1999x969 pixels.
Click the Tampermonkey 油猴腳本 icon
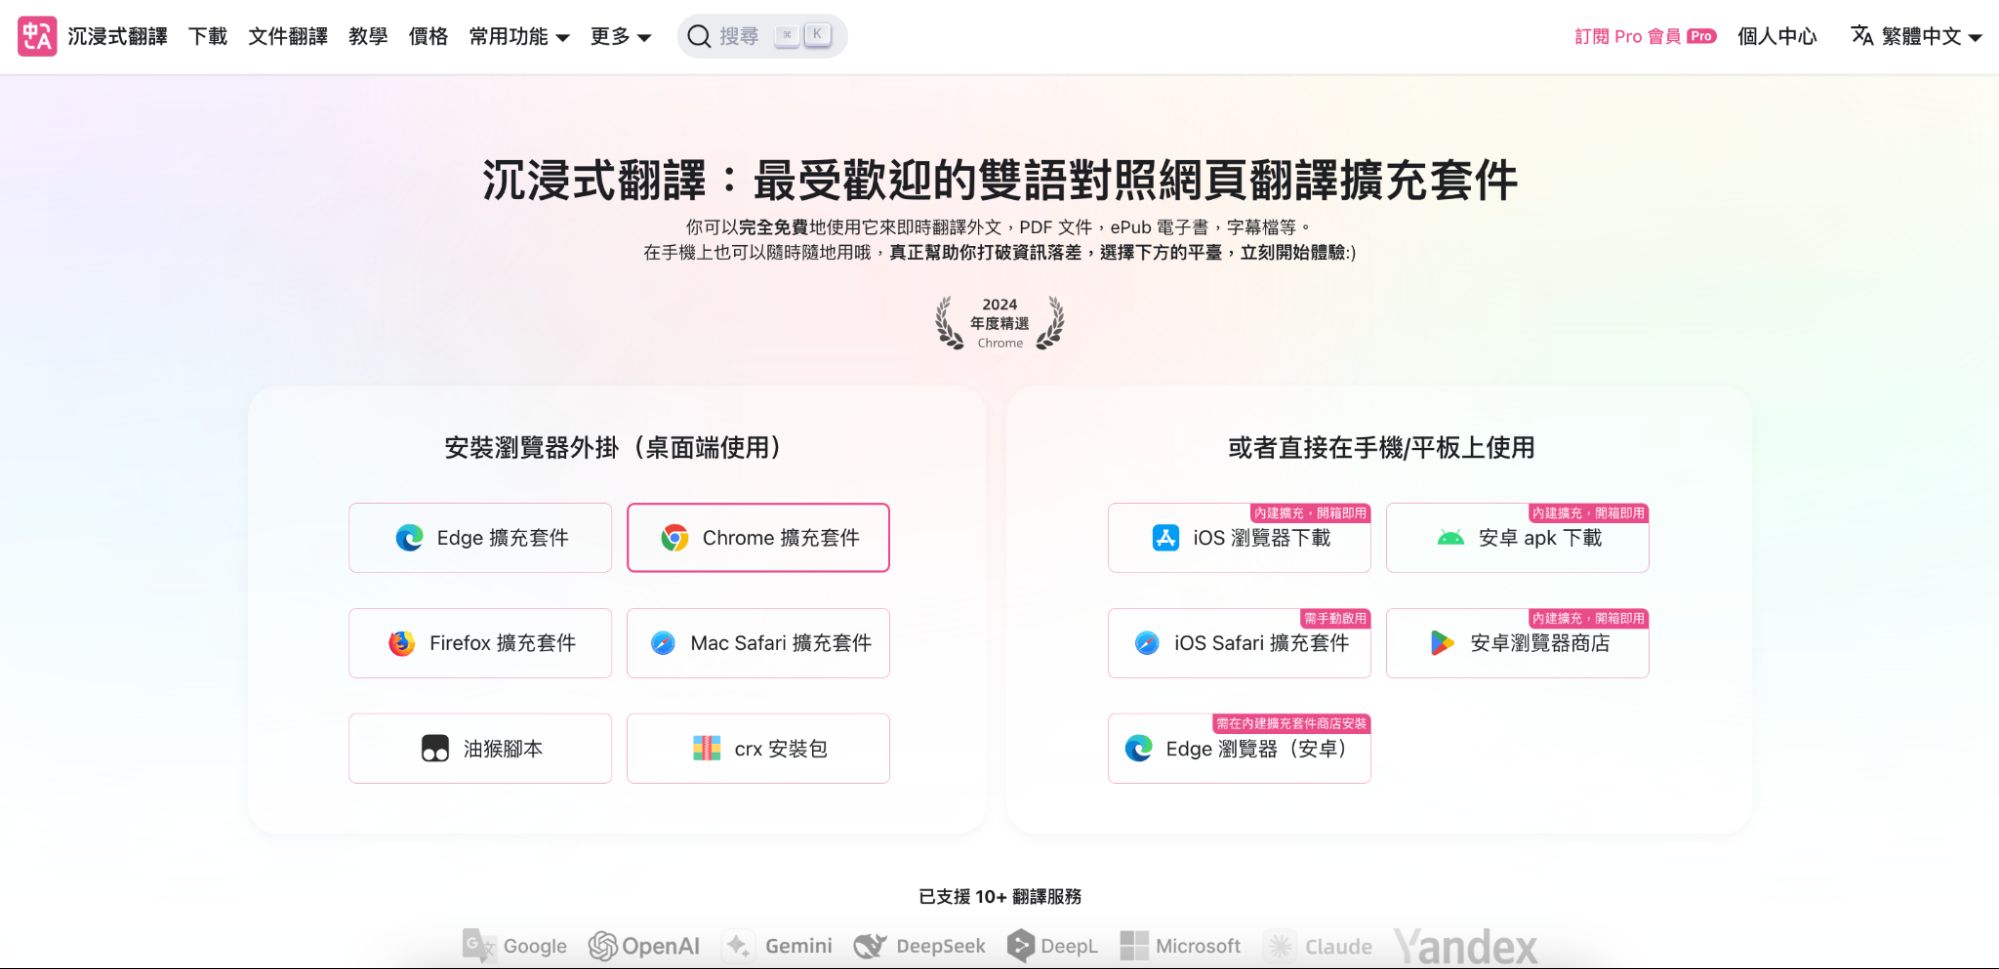click(x=435, y=749)
